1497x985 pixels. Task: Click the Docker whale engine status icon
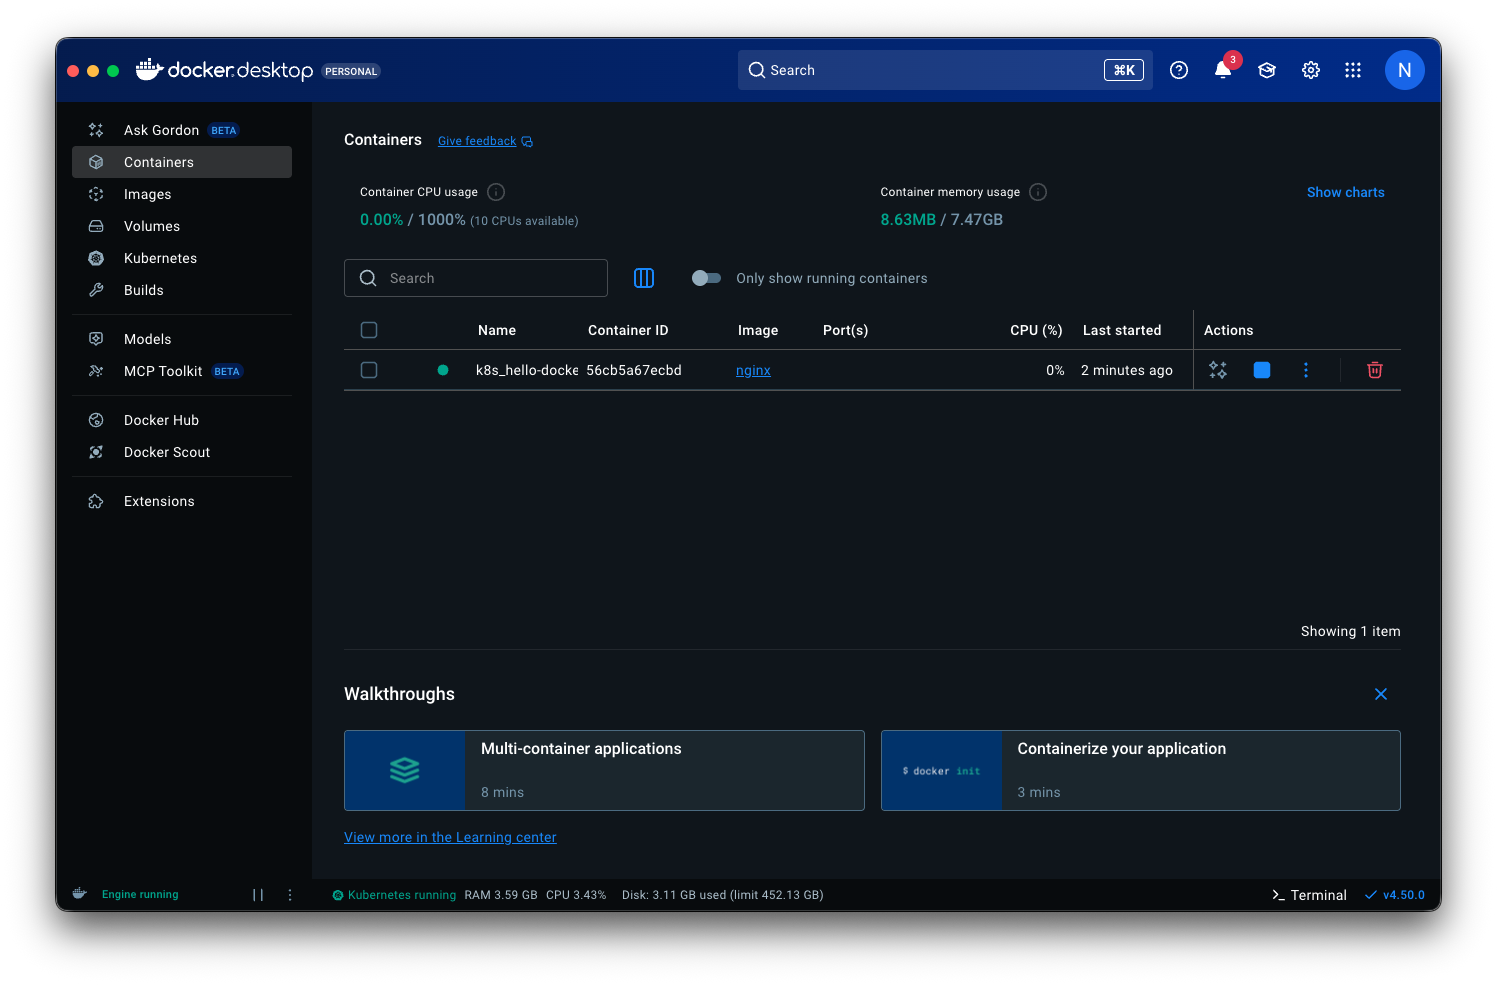(x=80, y=894)
